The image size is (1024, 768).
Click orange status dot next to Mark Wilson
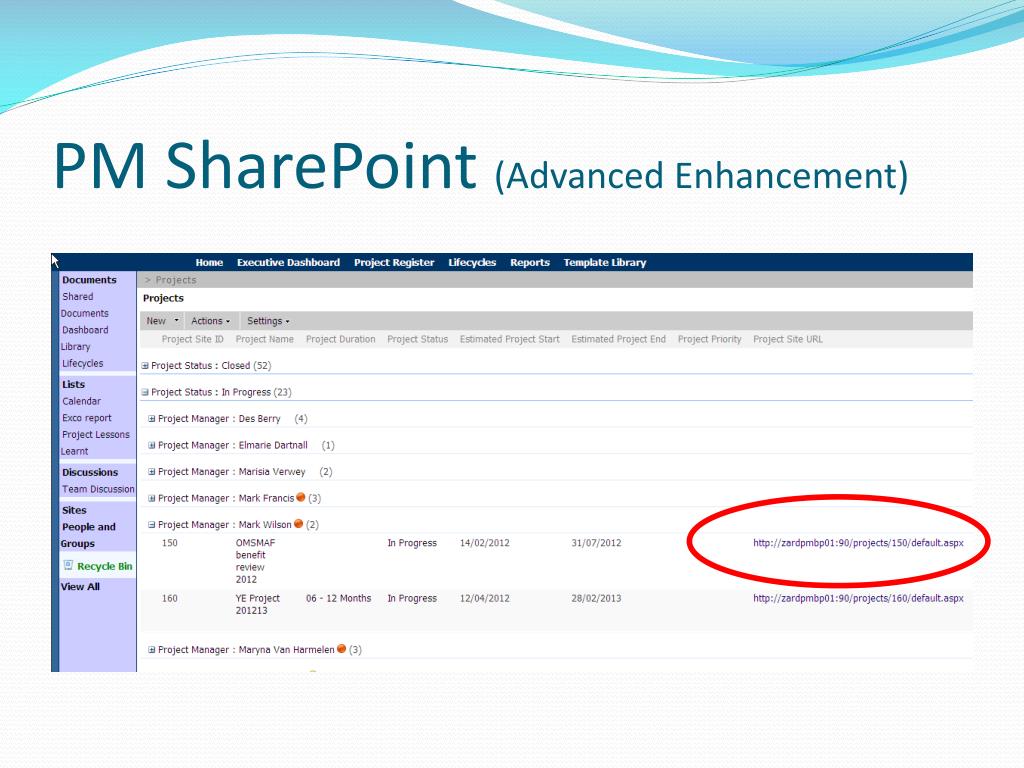[298, 524]
